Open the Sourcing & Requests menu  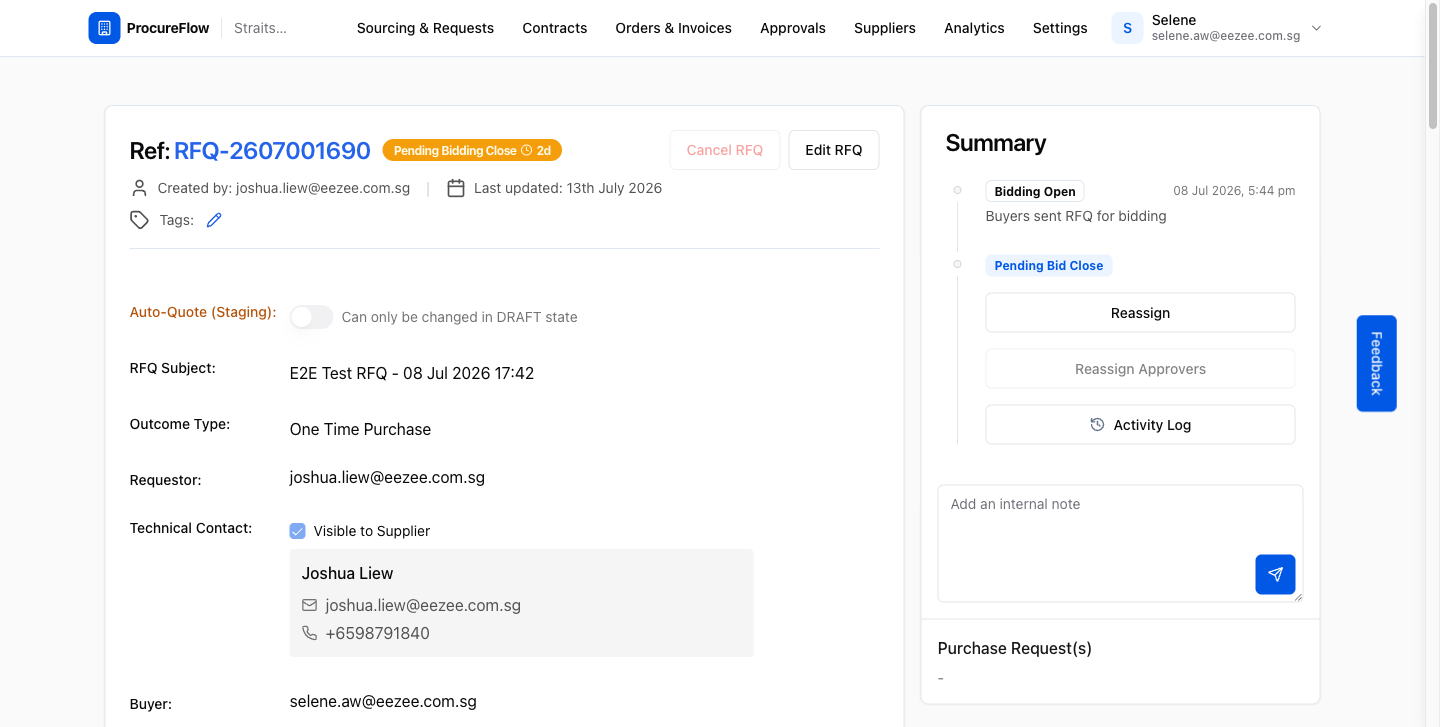[x=425, y=28]
